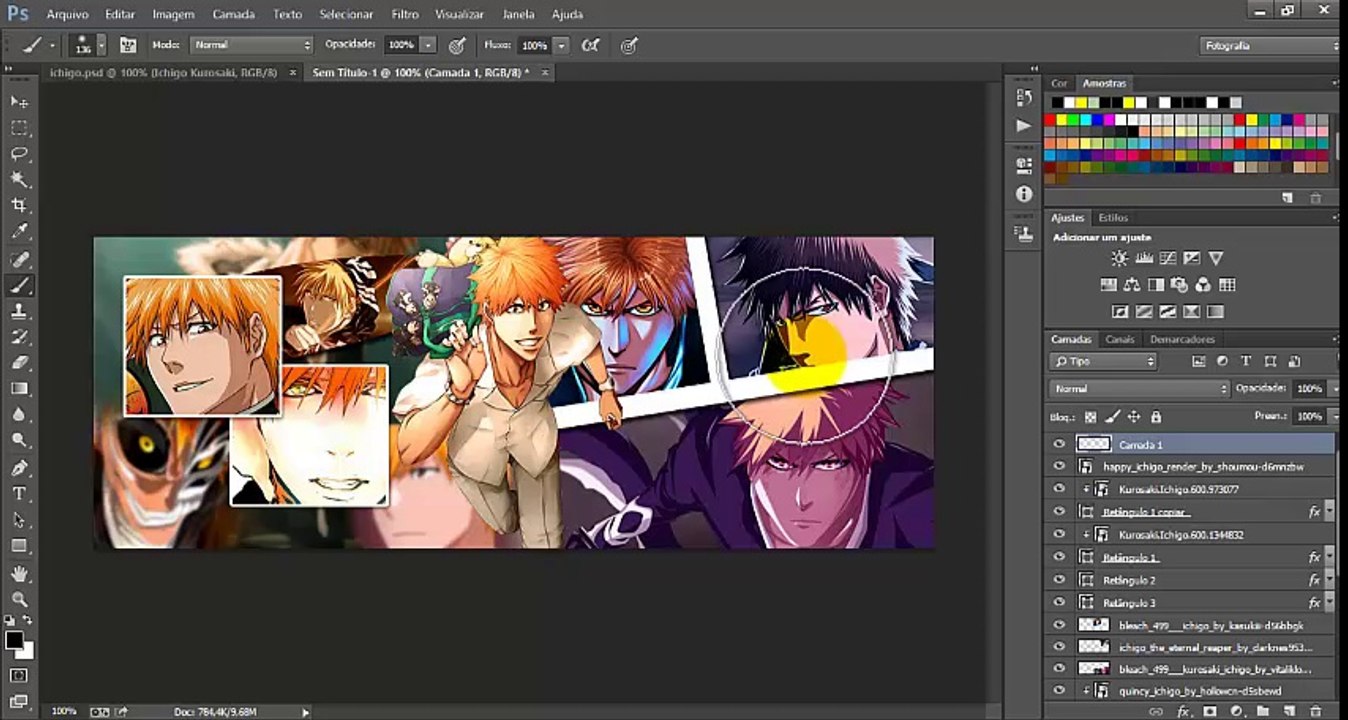1348x720 pixels.
Task: Open the brush Modo dropdown
Action: click(252, 45)
